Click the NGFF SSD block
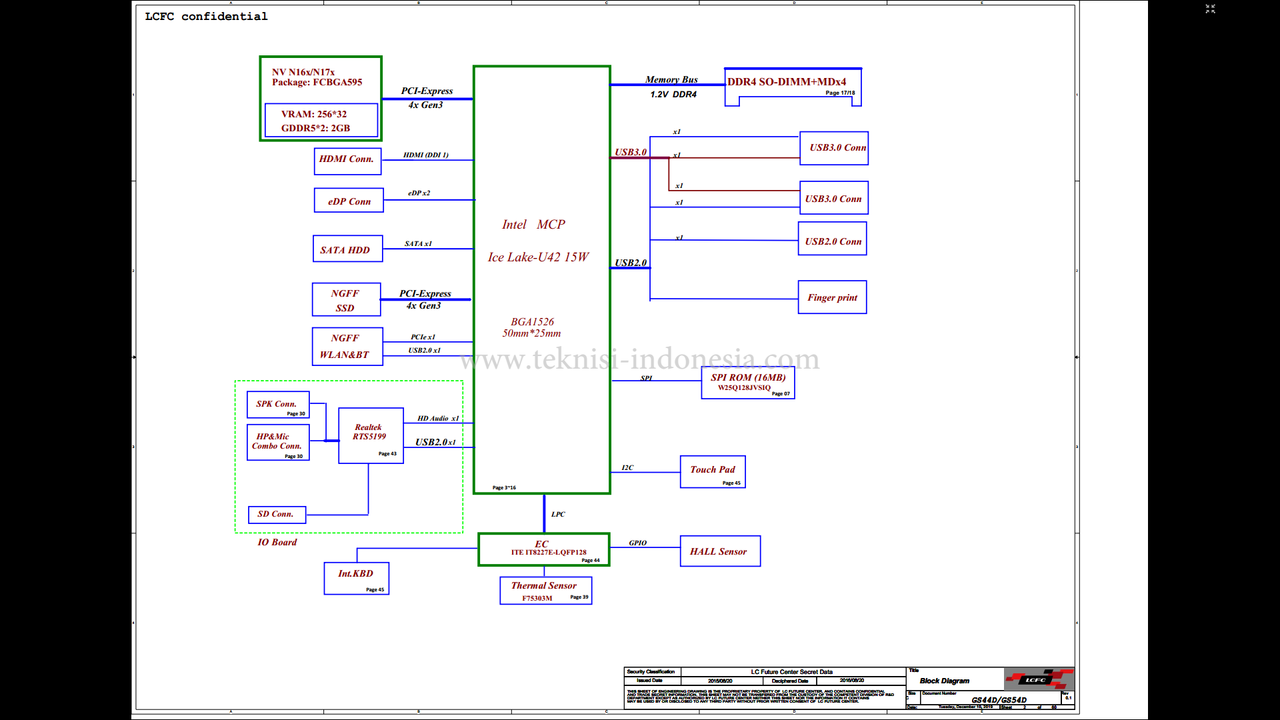 (x=347, y=300)
